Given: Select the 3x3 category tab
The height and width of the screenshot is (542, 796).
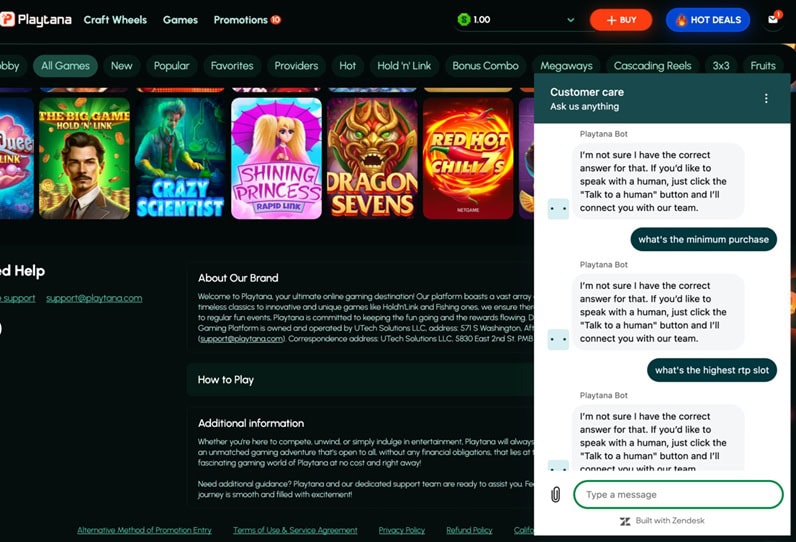Looking at the screenshot, I should click(721, 66).
